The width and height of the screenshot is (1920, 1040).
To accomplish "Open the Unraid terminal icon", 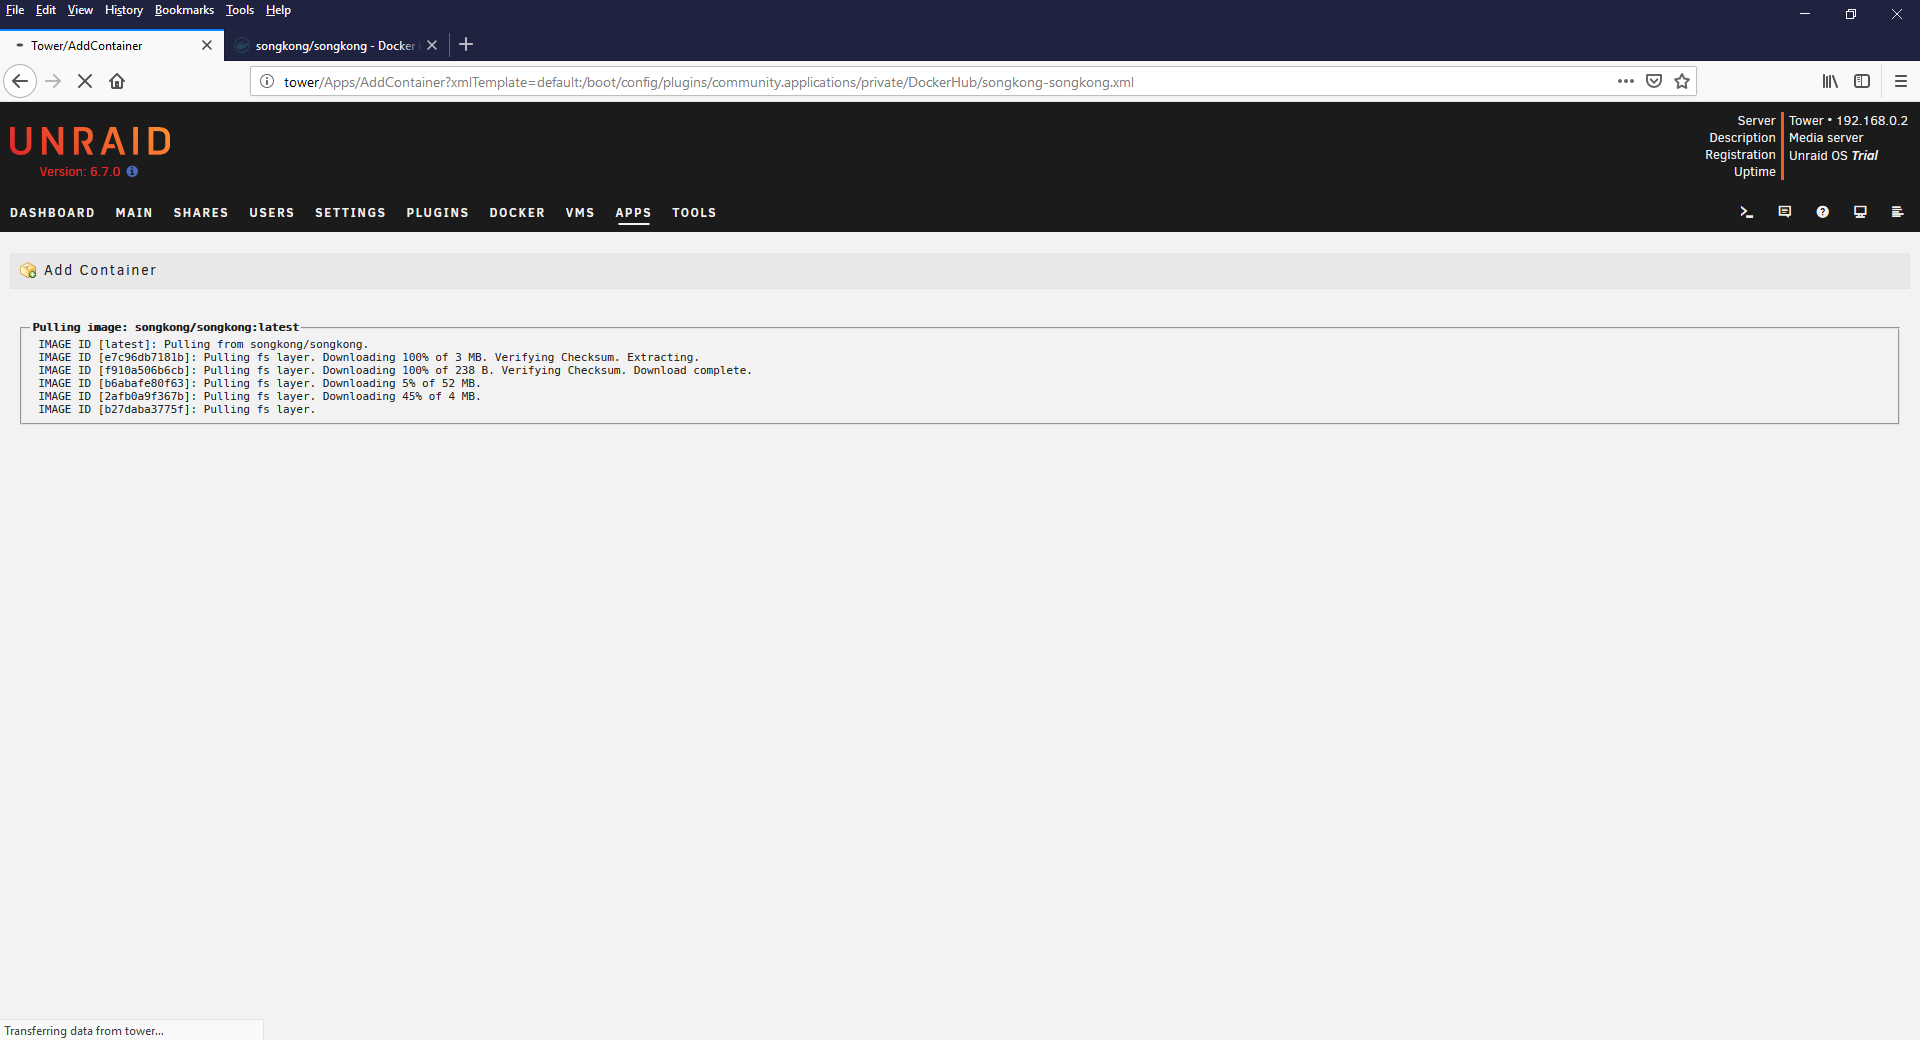I will (x=1747, y=212).
